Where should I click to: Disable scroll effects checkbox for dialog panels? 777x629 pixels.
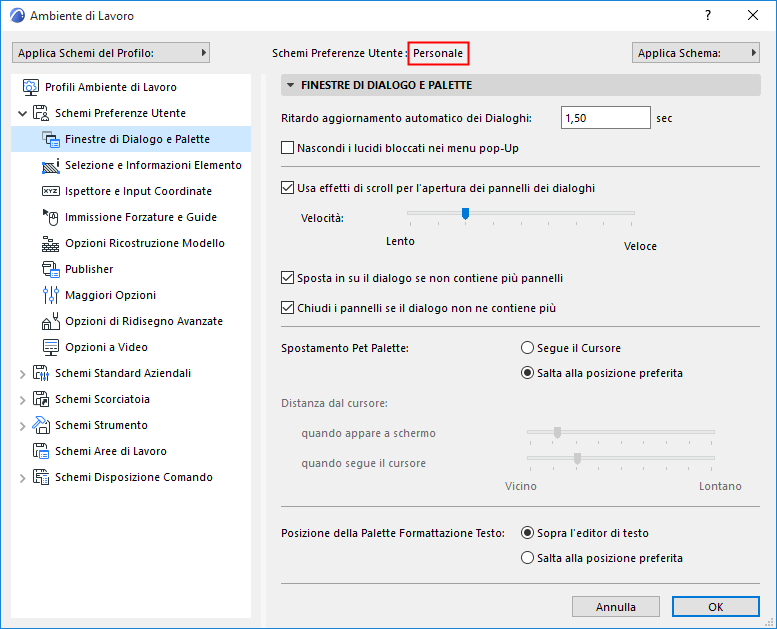(288, 187)
